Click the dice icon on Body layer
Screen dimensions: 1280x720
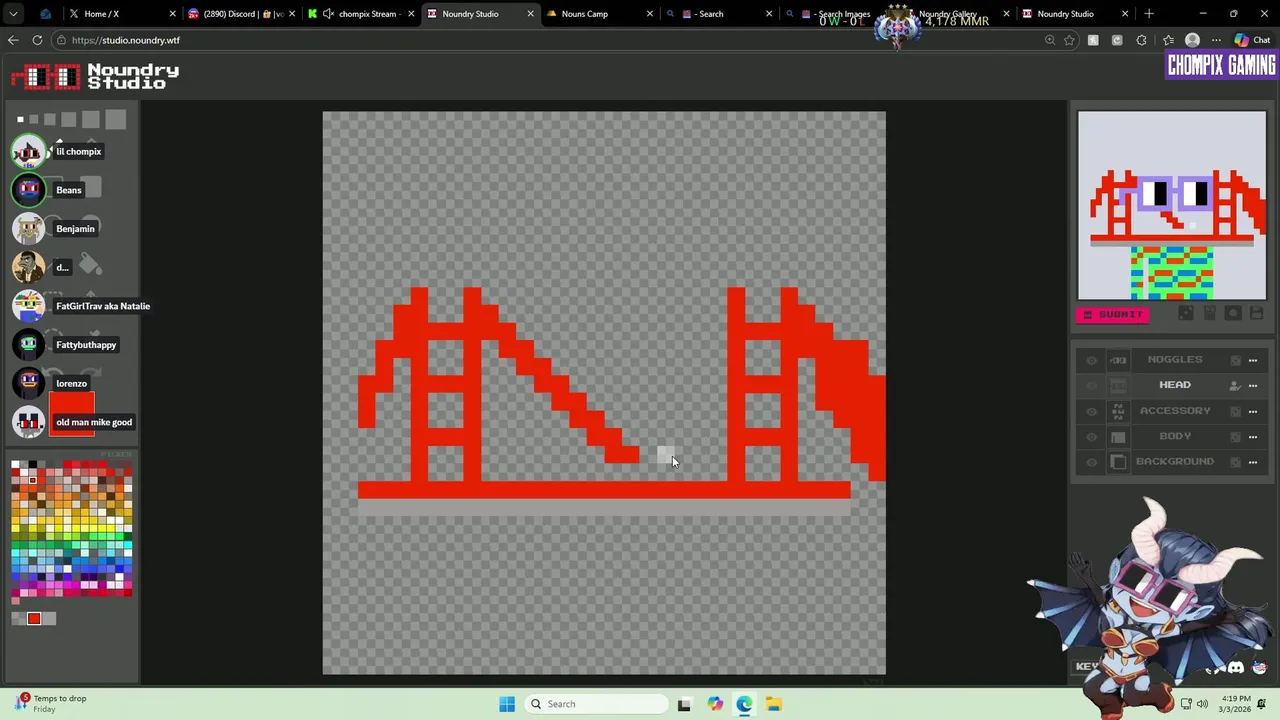point(1236,437)
